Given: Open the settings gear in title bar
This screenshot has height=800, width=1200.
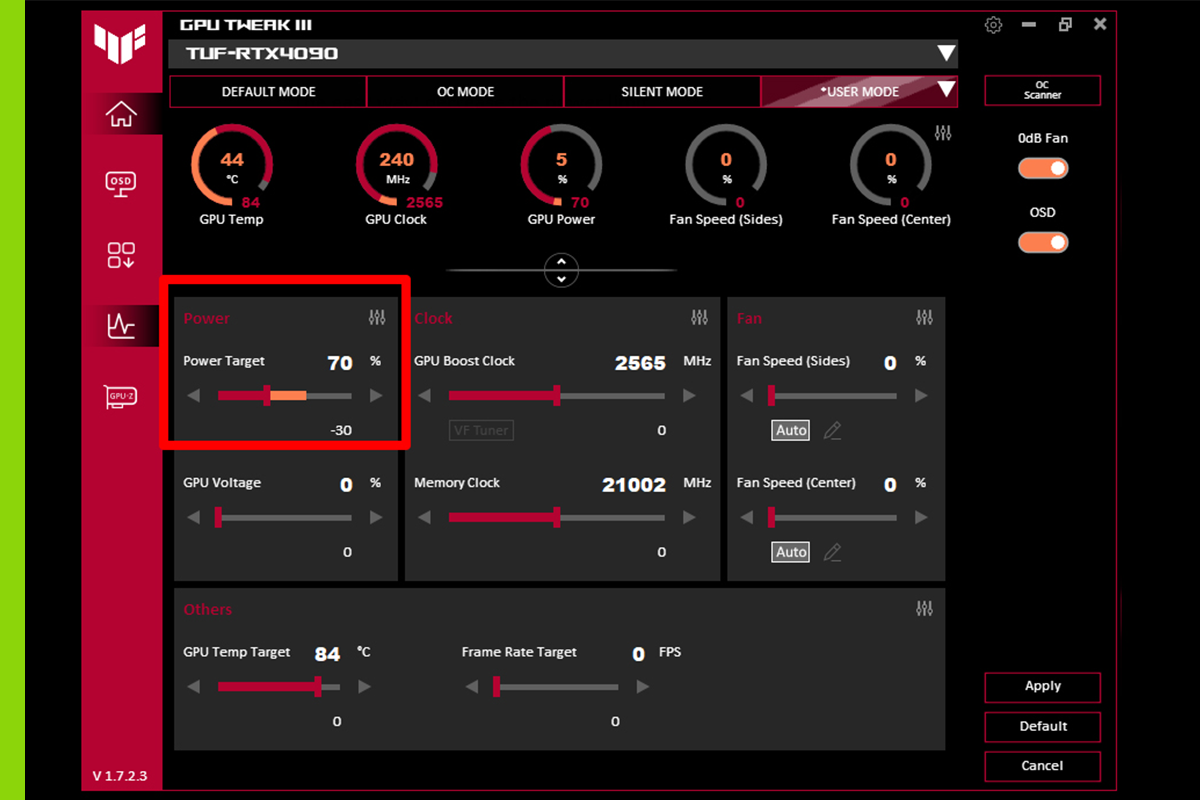Looking at the screenshot, I should (x=993, y=25).
